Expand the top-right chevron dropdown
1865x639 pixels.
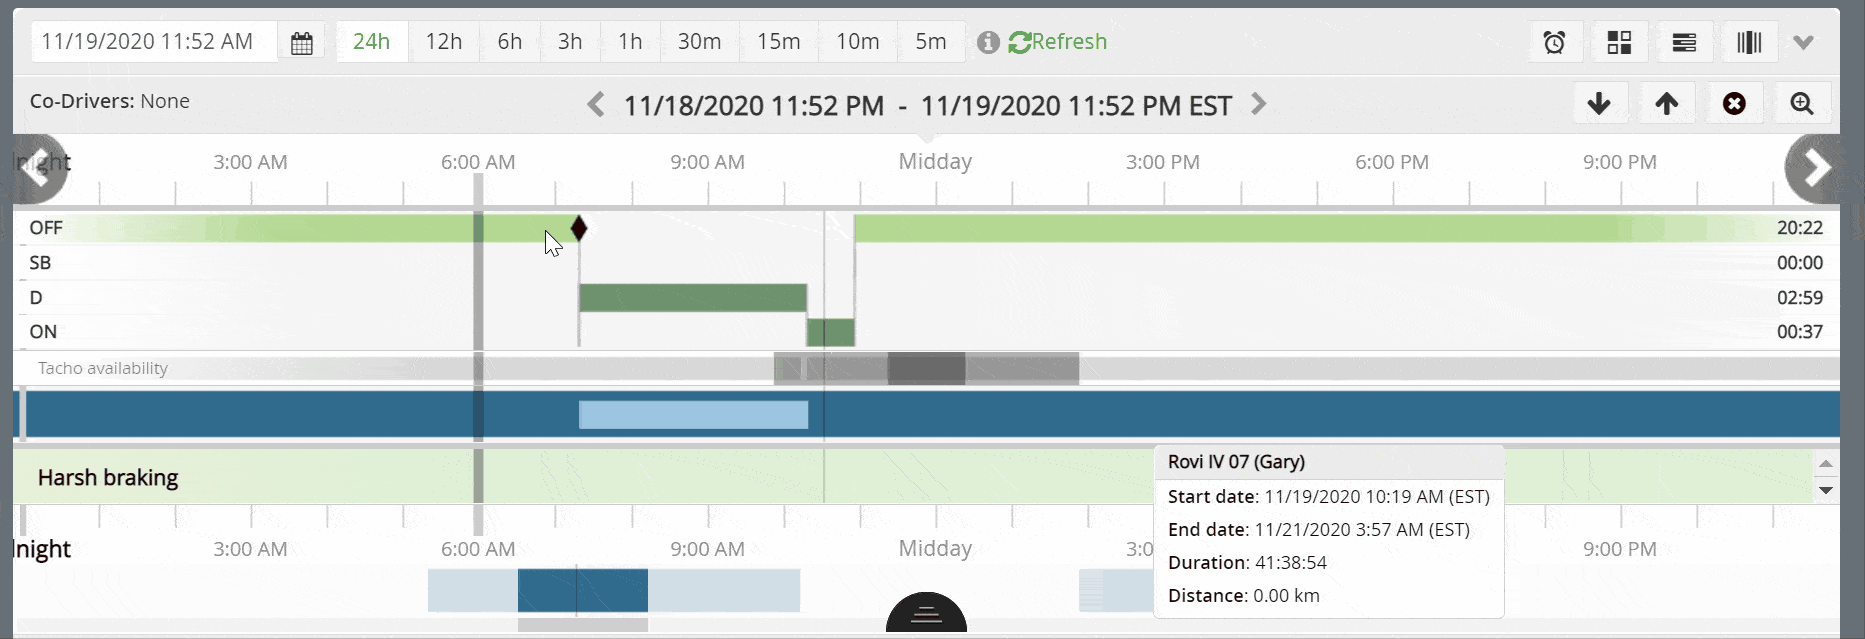tap(1803, 42)
